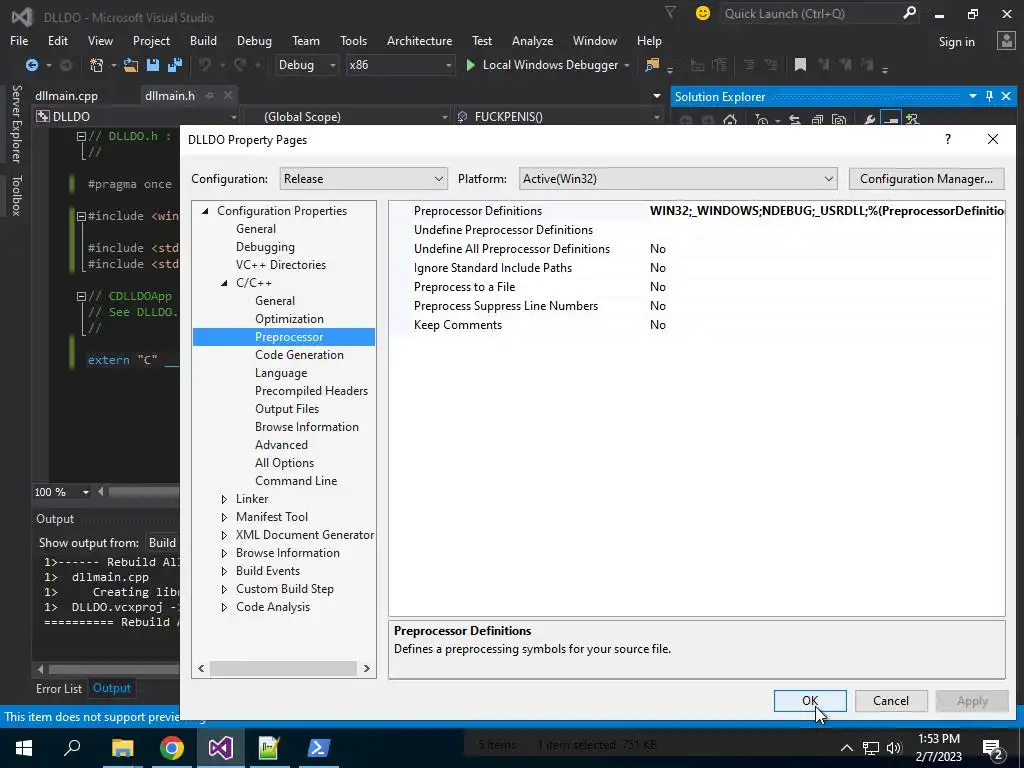Navigate backward with the toolbar back arrow
This screenshot has width=1024, height=768.
(x=31, y=65)
